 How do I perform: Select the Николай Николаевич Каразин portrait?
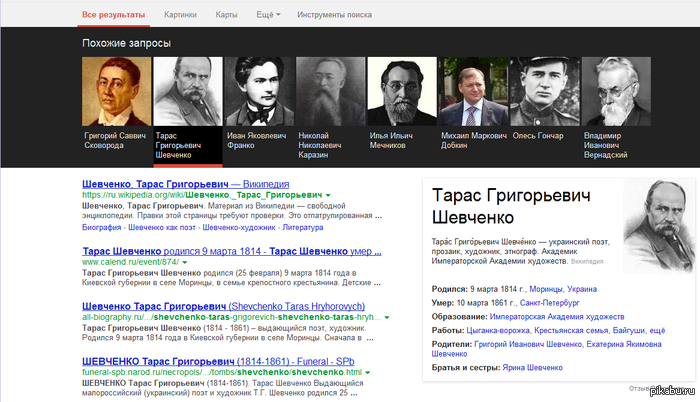(331, 91)
